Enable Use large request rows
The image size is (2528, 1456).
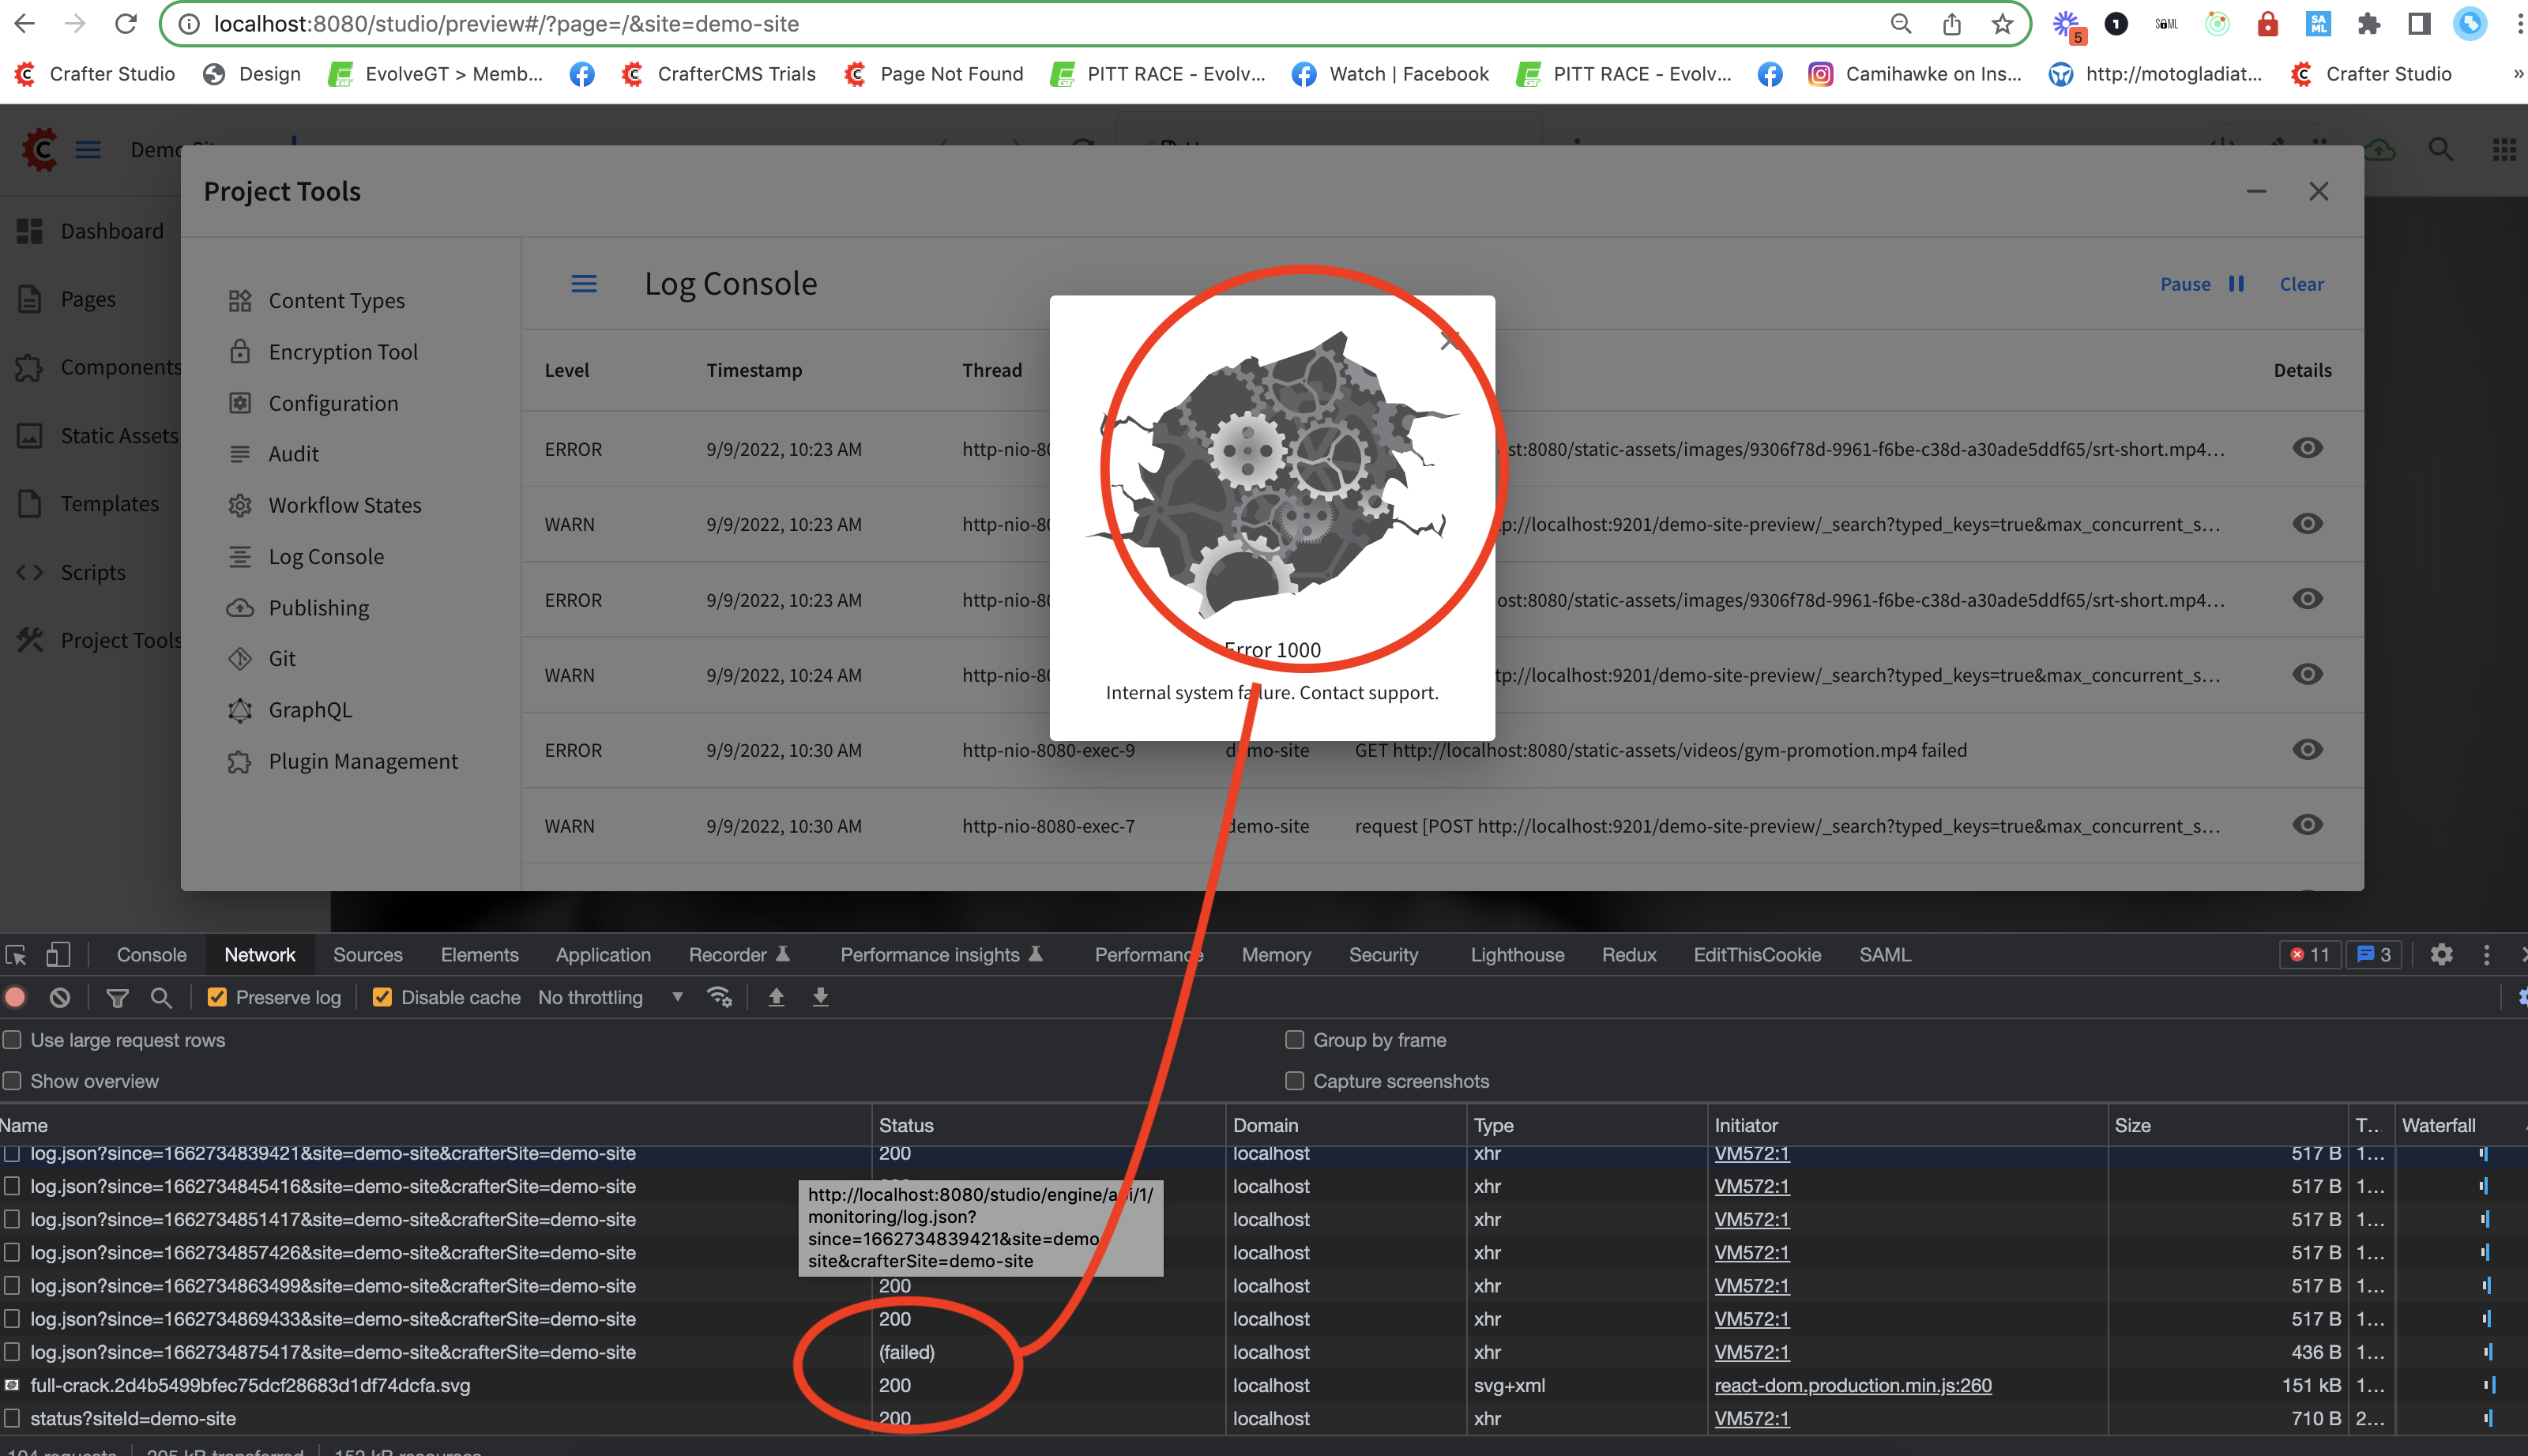click(x=12, y=1040)
